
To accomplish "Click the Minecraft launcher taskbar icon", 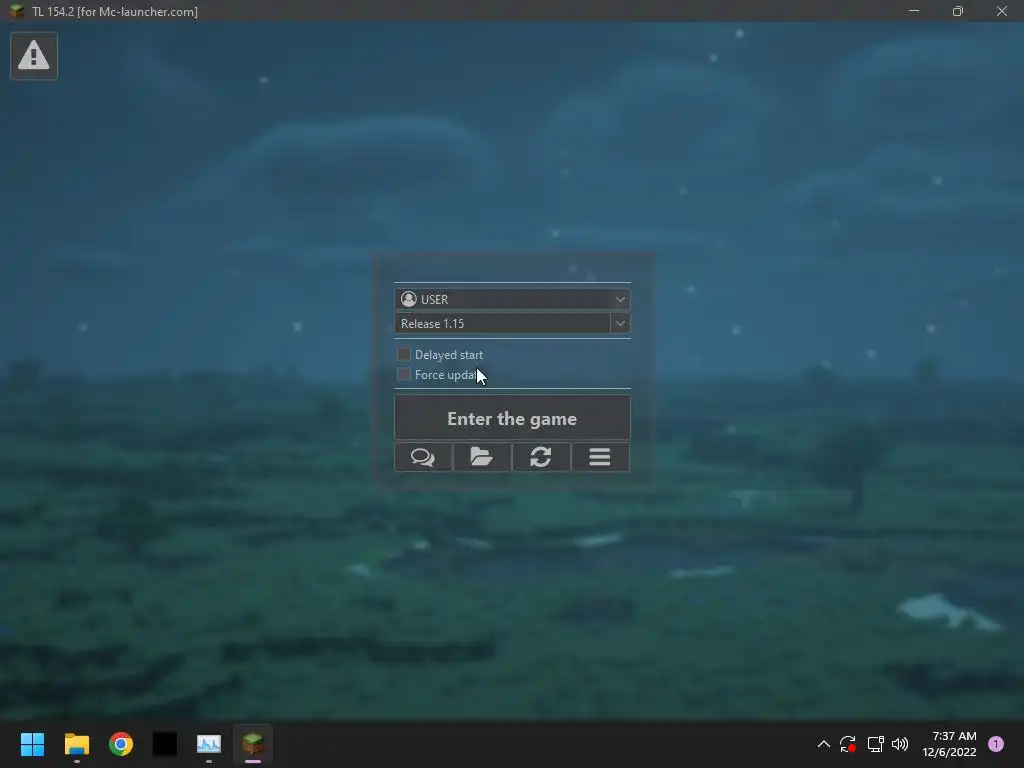I will pos(253,744).
